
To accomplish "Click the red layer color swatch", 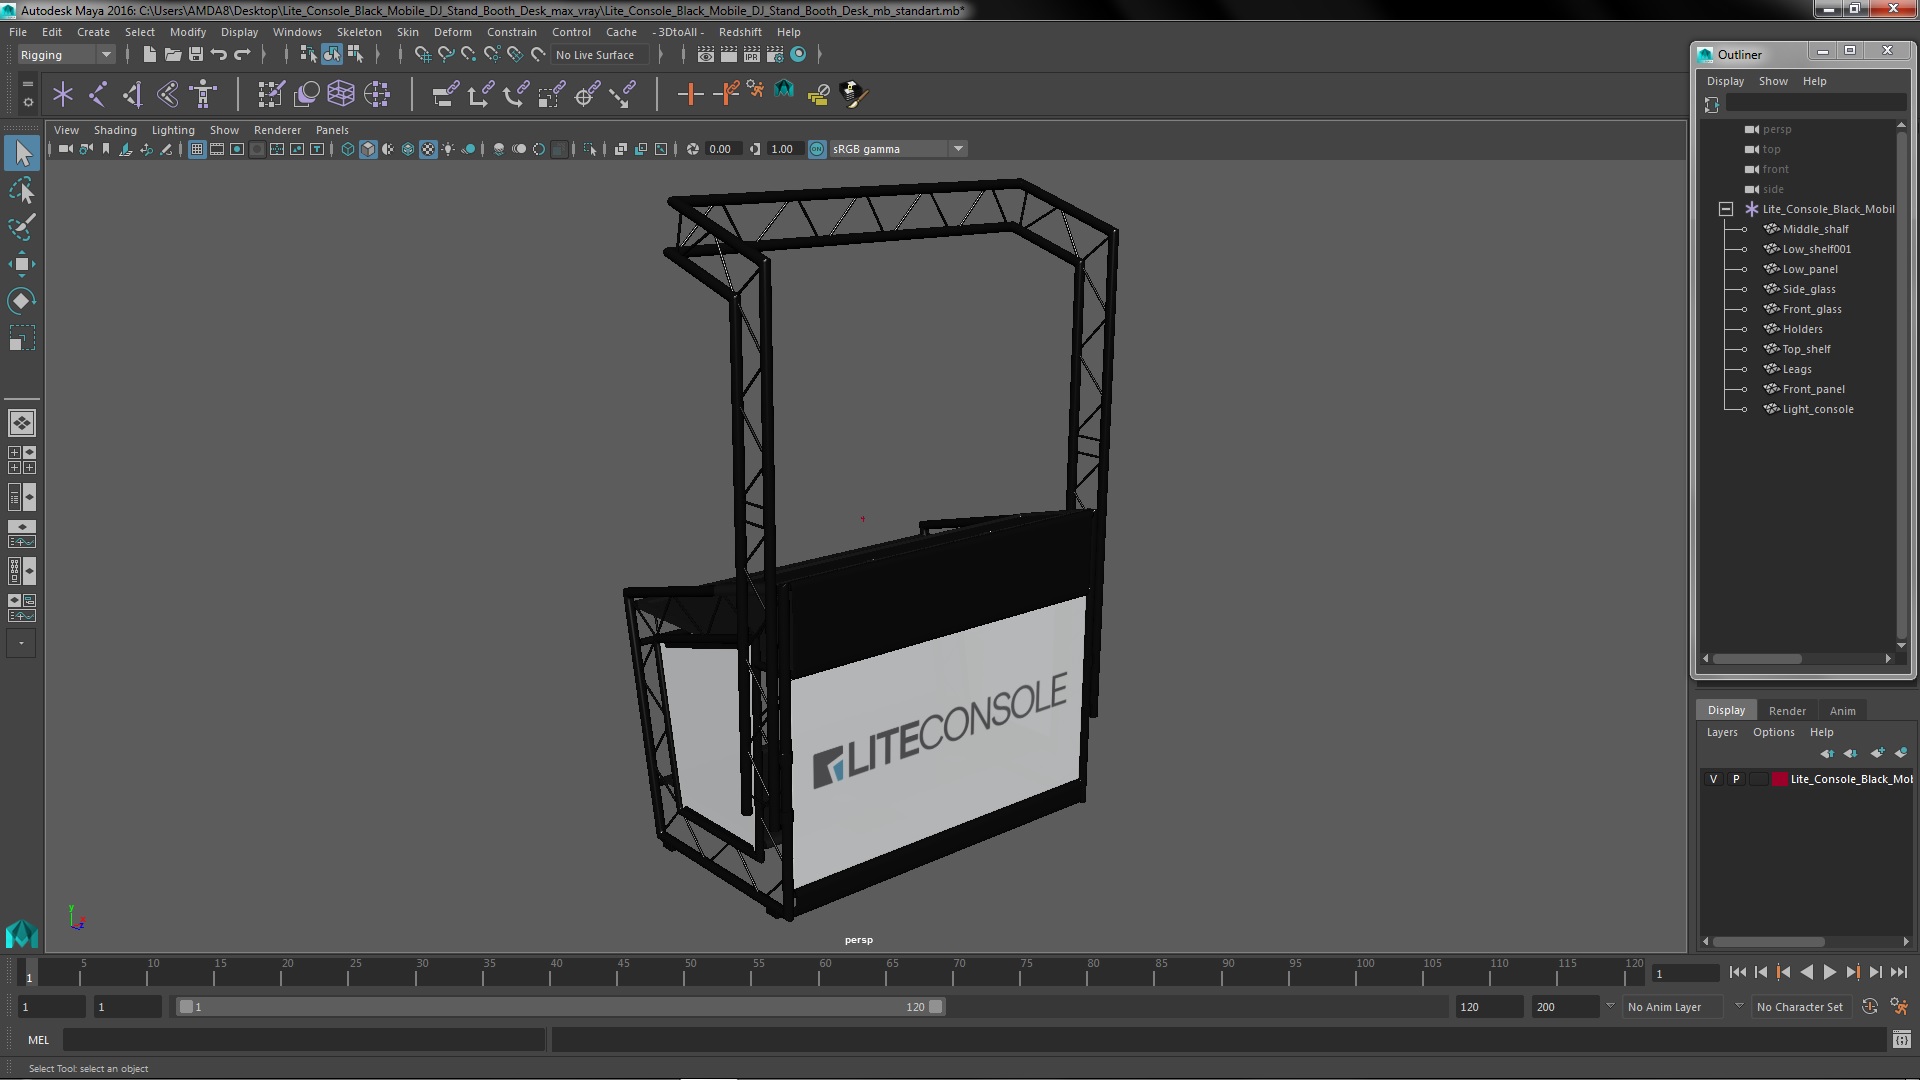I will point(1780,779).
